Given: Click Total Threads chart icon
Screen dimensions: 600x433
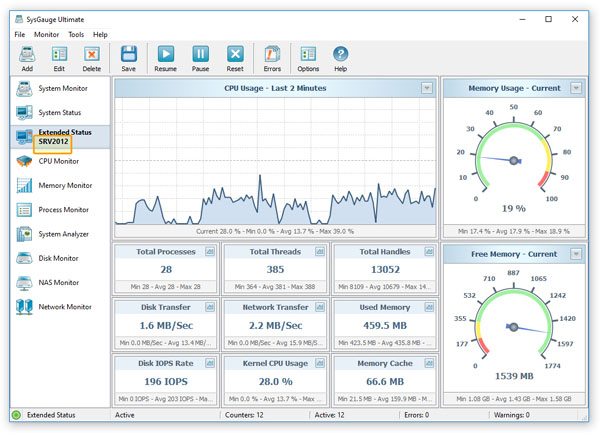Looking at the screenshot, I should [320, 252].
